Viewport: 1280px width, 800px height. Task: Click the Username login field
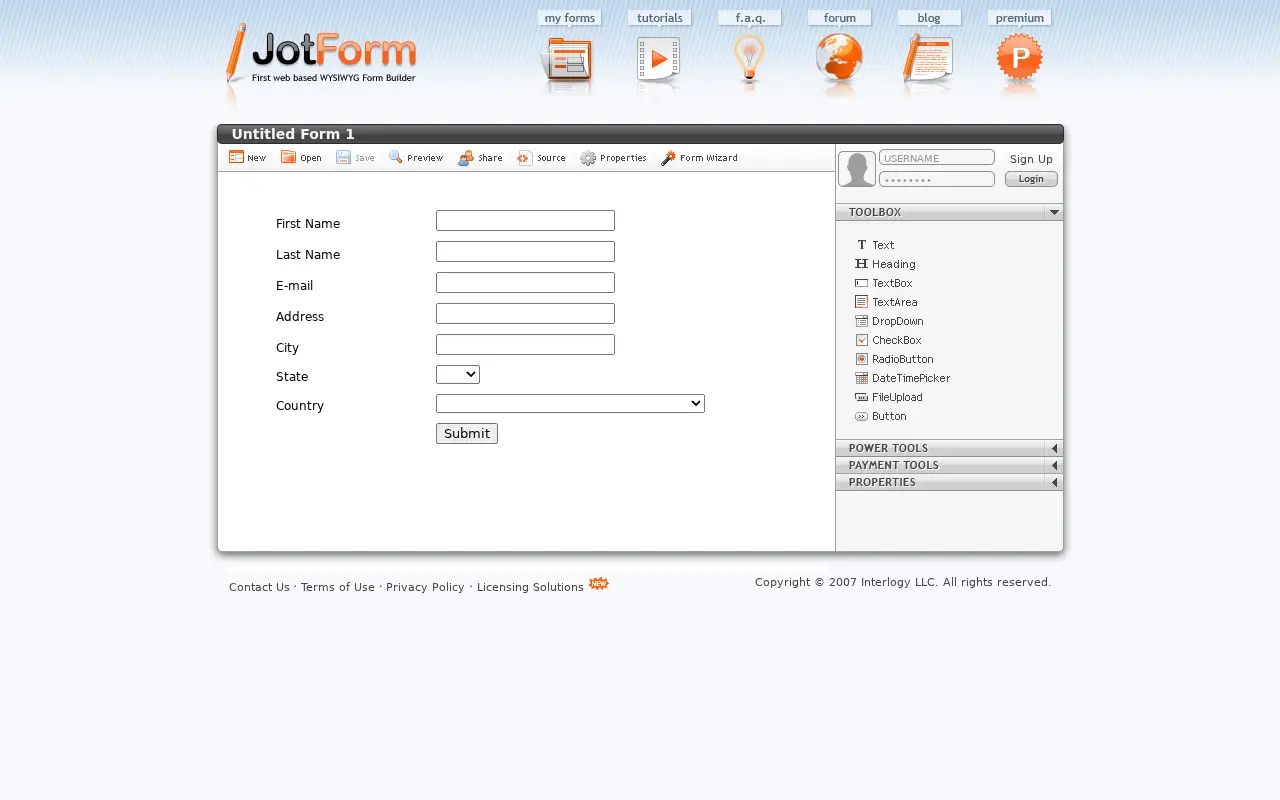point(937,158)
